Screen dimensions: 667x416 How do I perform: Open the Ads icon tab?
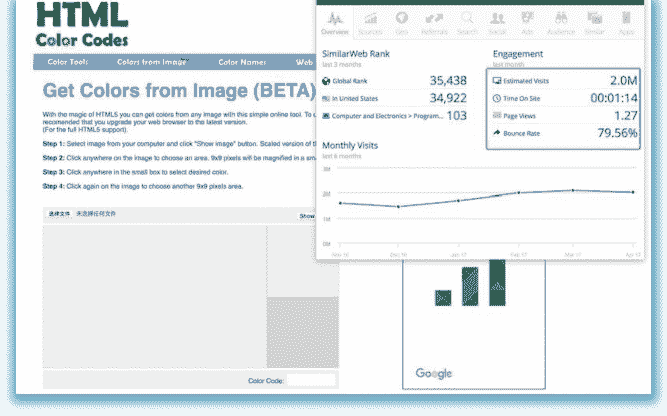(x=529, y=22)
